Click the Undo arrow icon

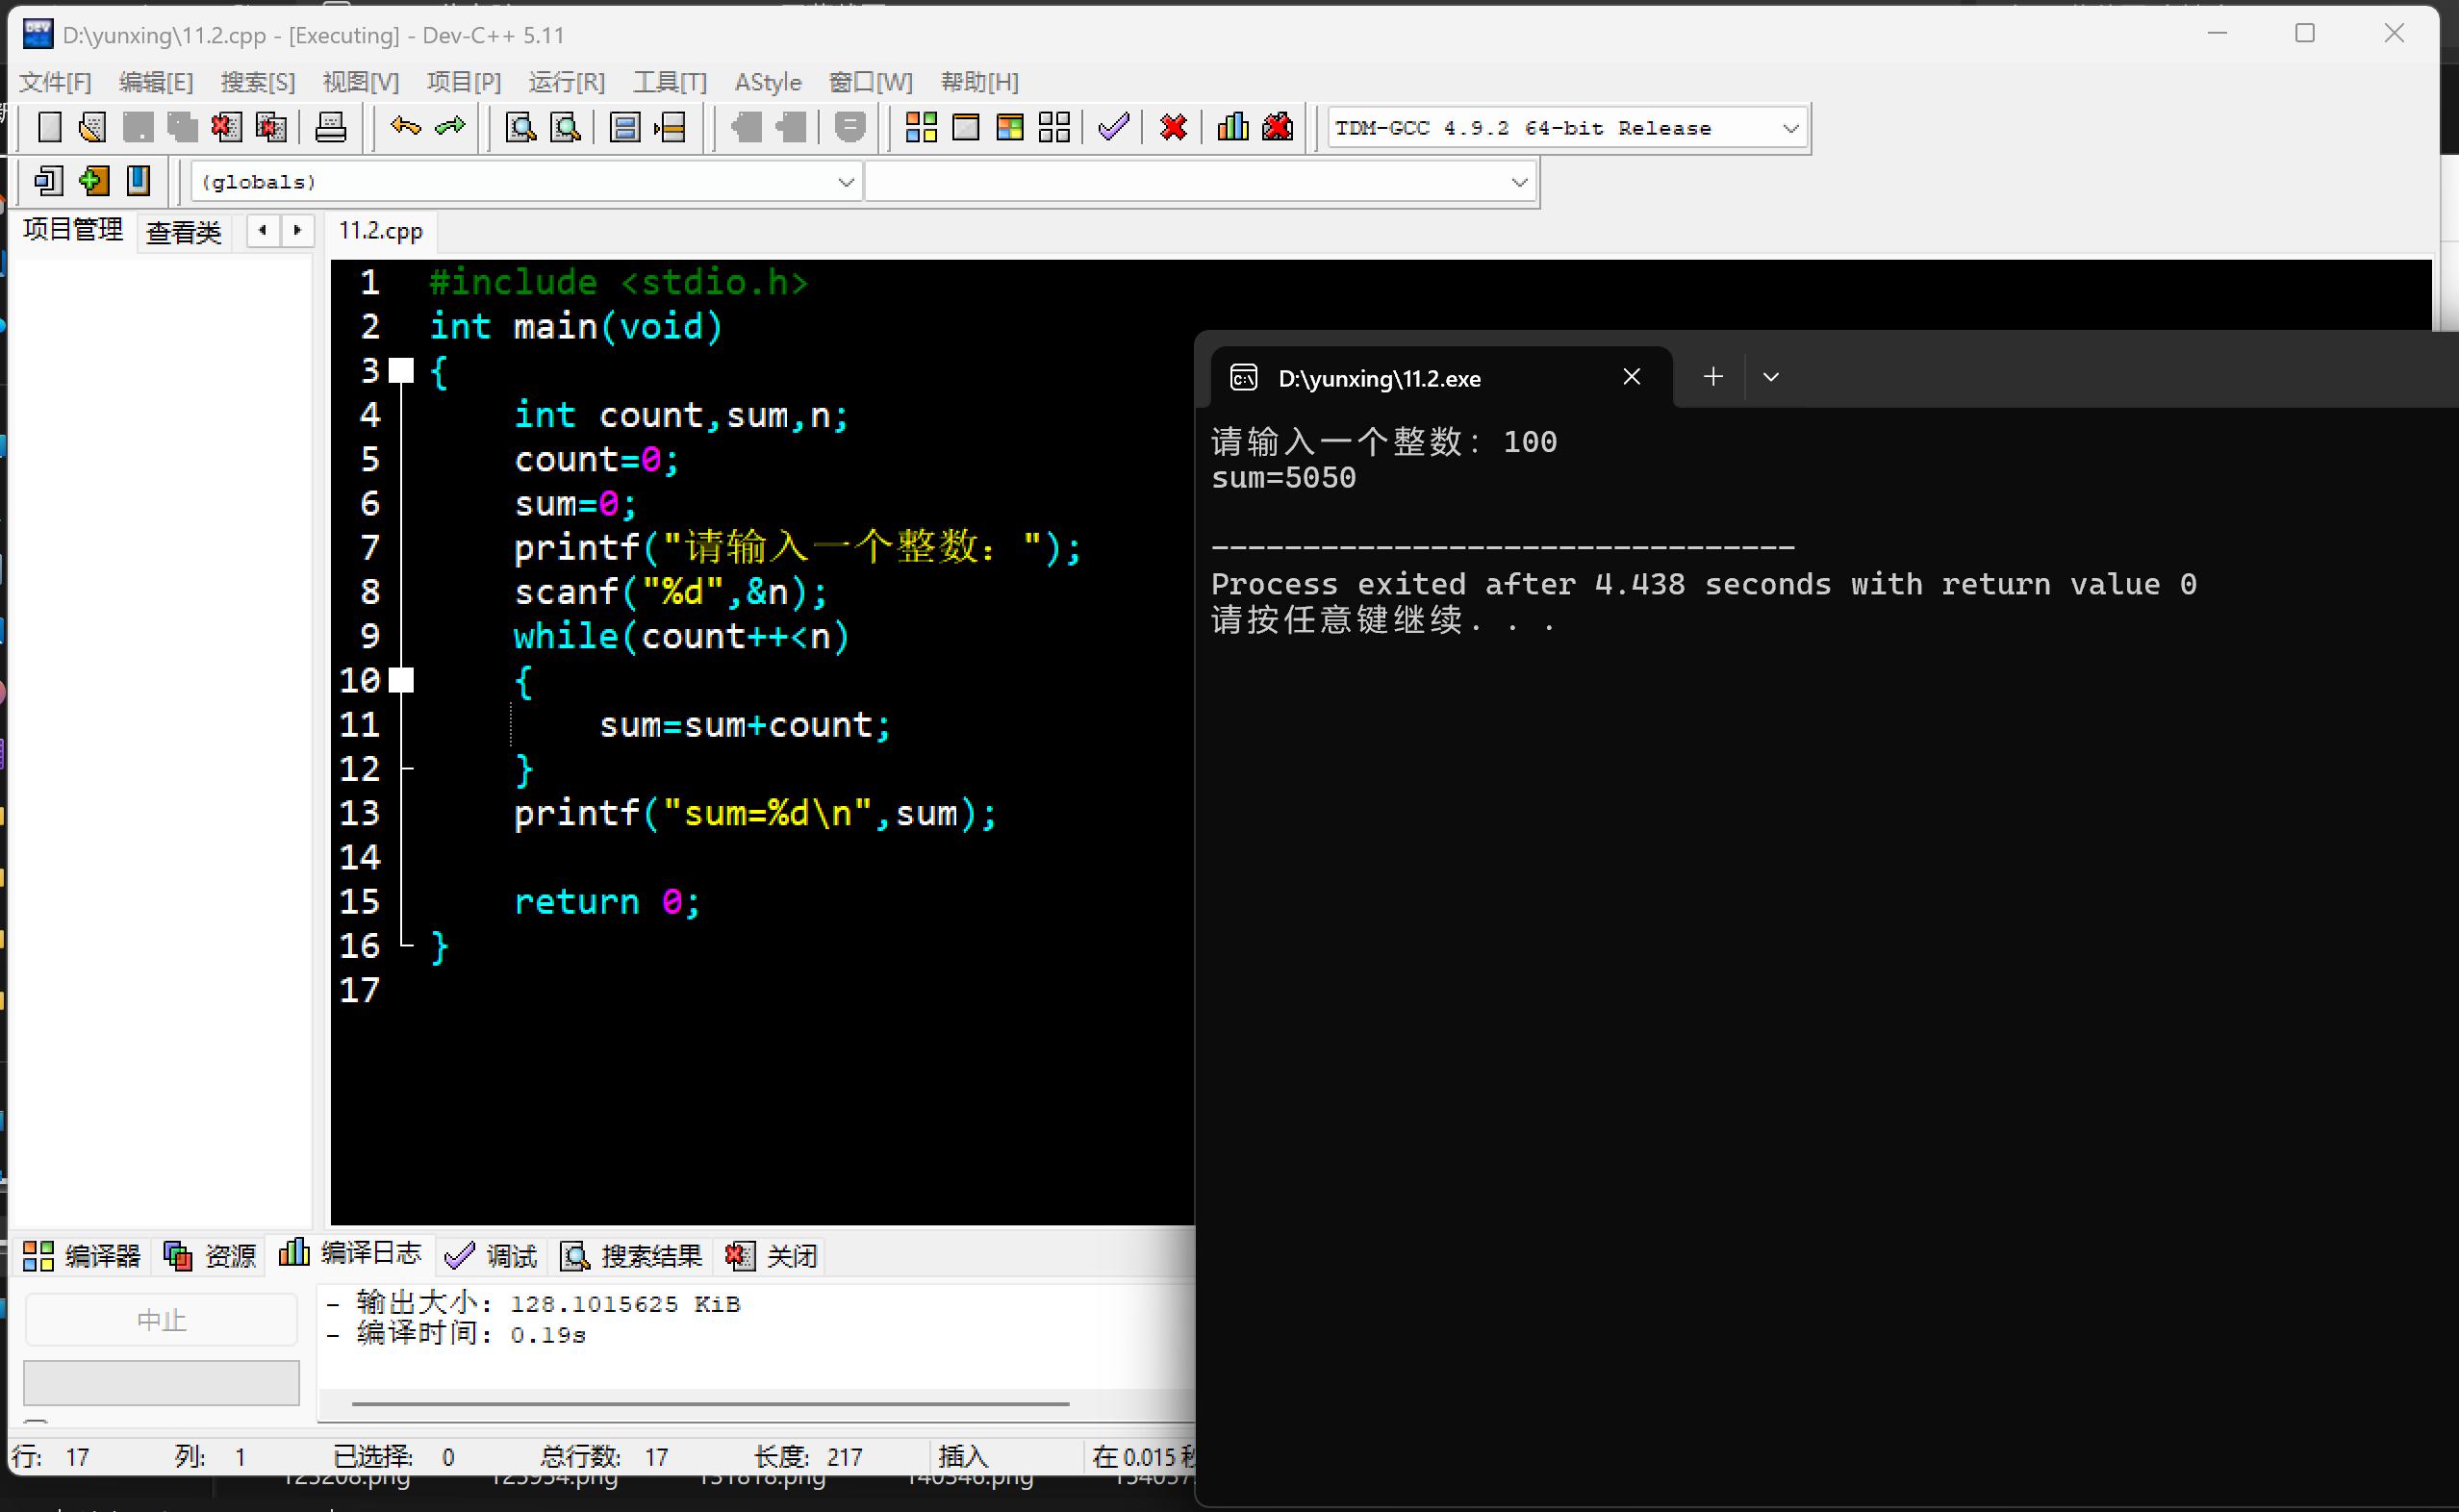coord(405,127)
